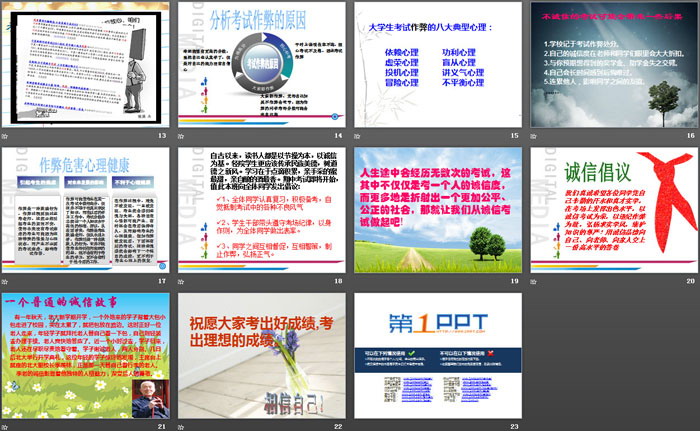This screenshot has width=700, height=431.
Task: Select the 第1PPT logo slide thumbnail
Action: (x=438, y=356)
